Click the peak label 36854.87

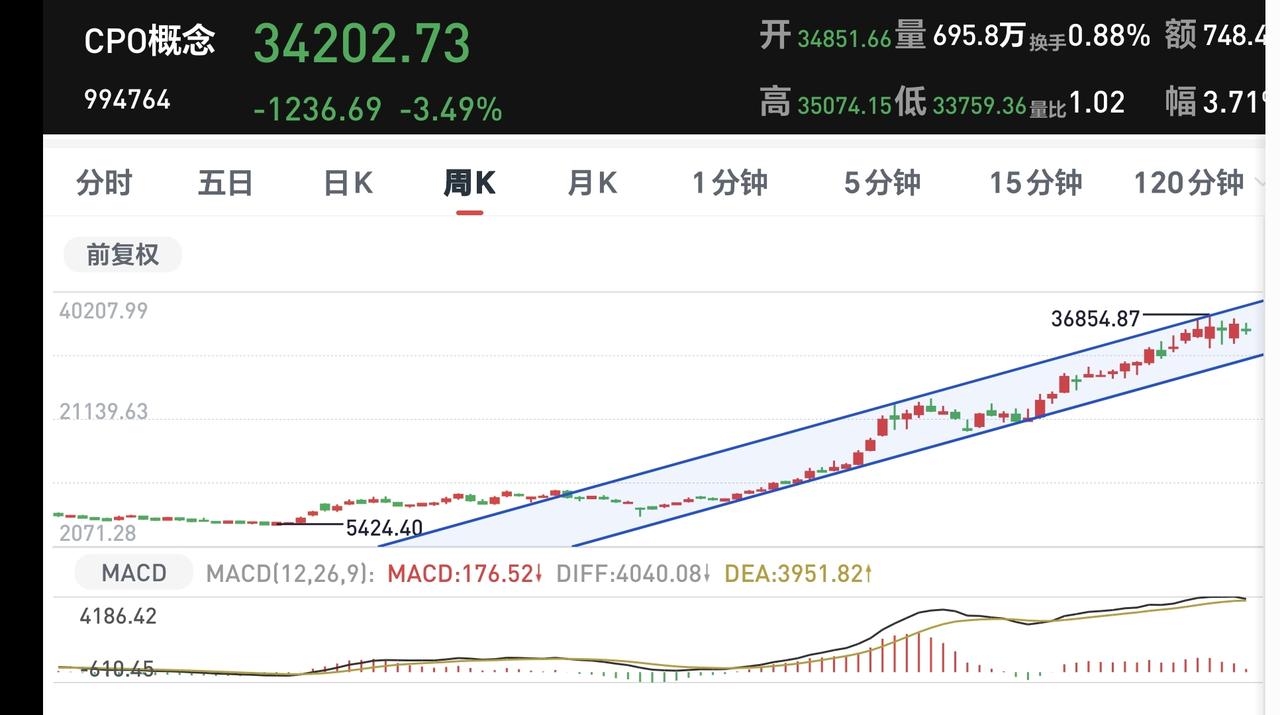pyautogui.click(x=1095, y=319)
